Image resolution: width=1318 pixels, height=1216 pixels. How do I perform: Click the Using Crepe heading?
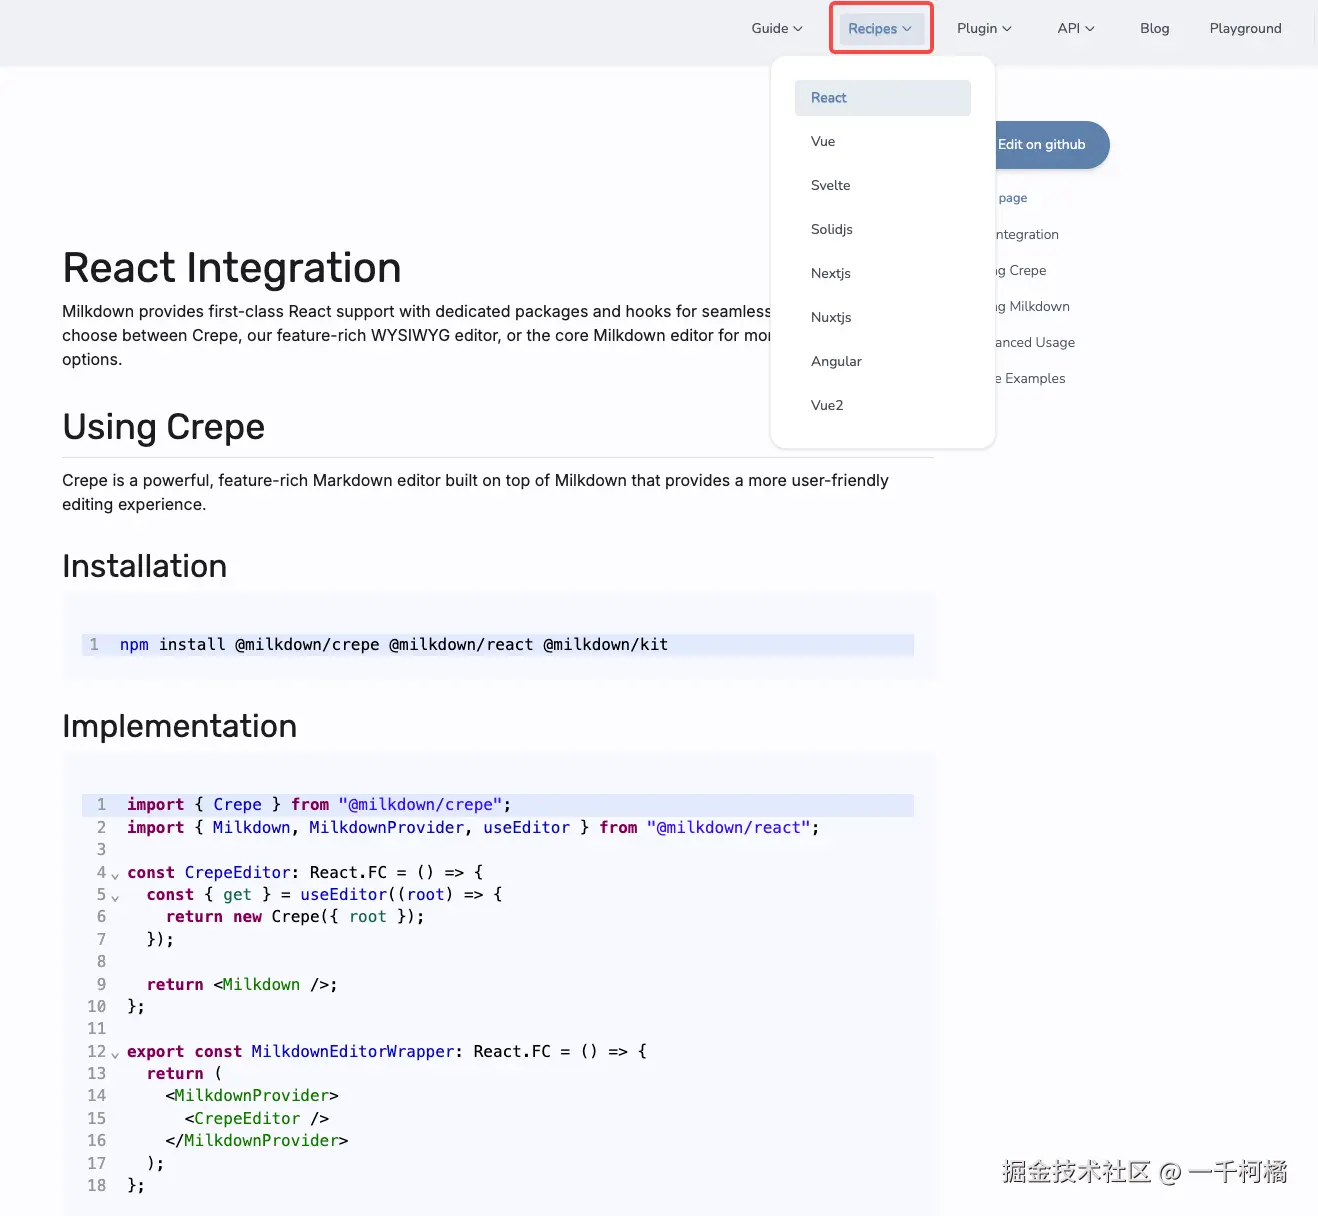(164, 427)
